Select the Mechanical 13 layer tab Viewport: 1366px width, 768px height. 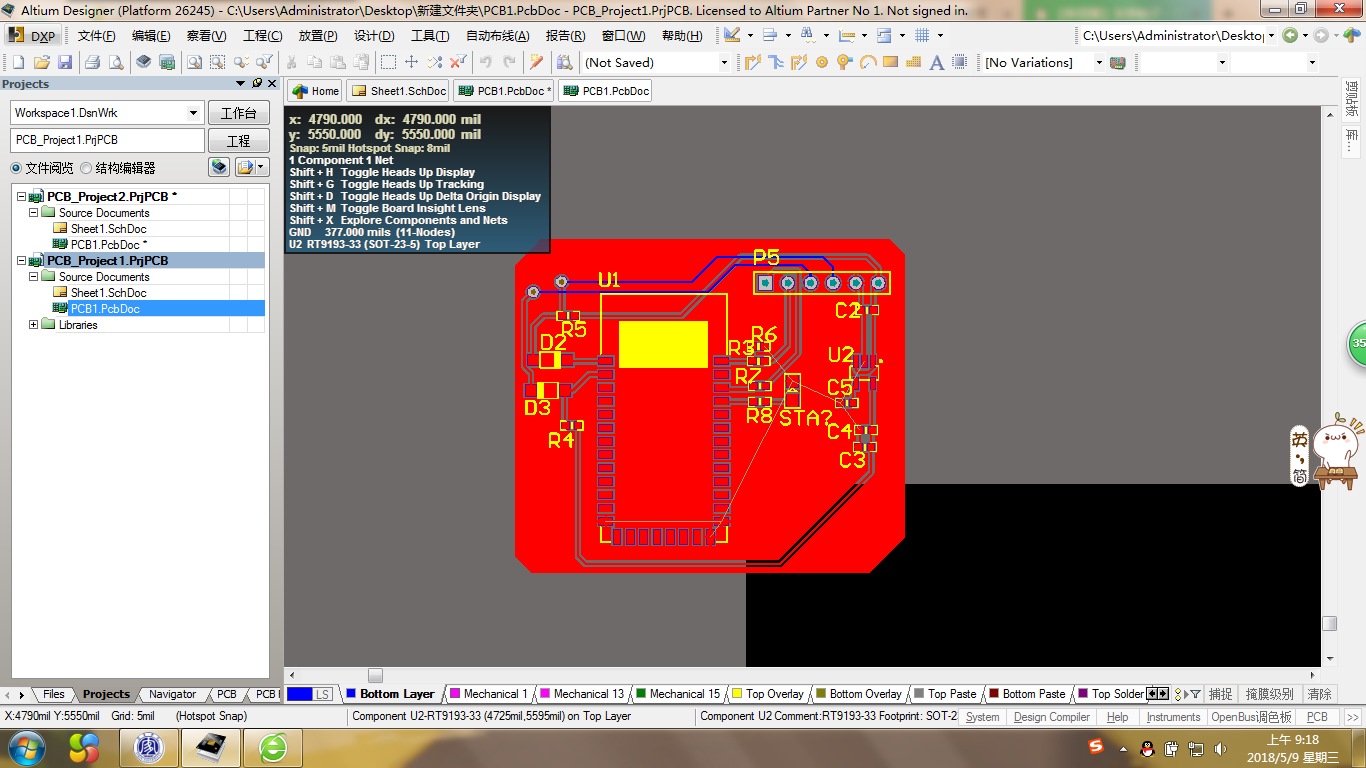[582, 694]
